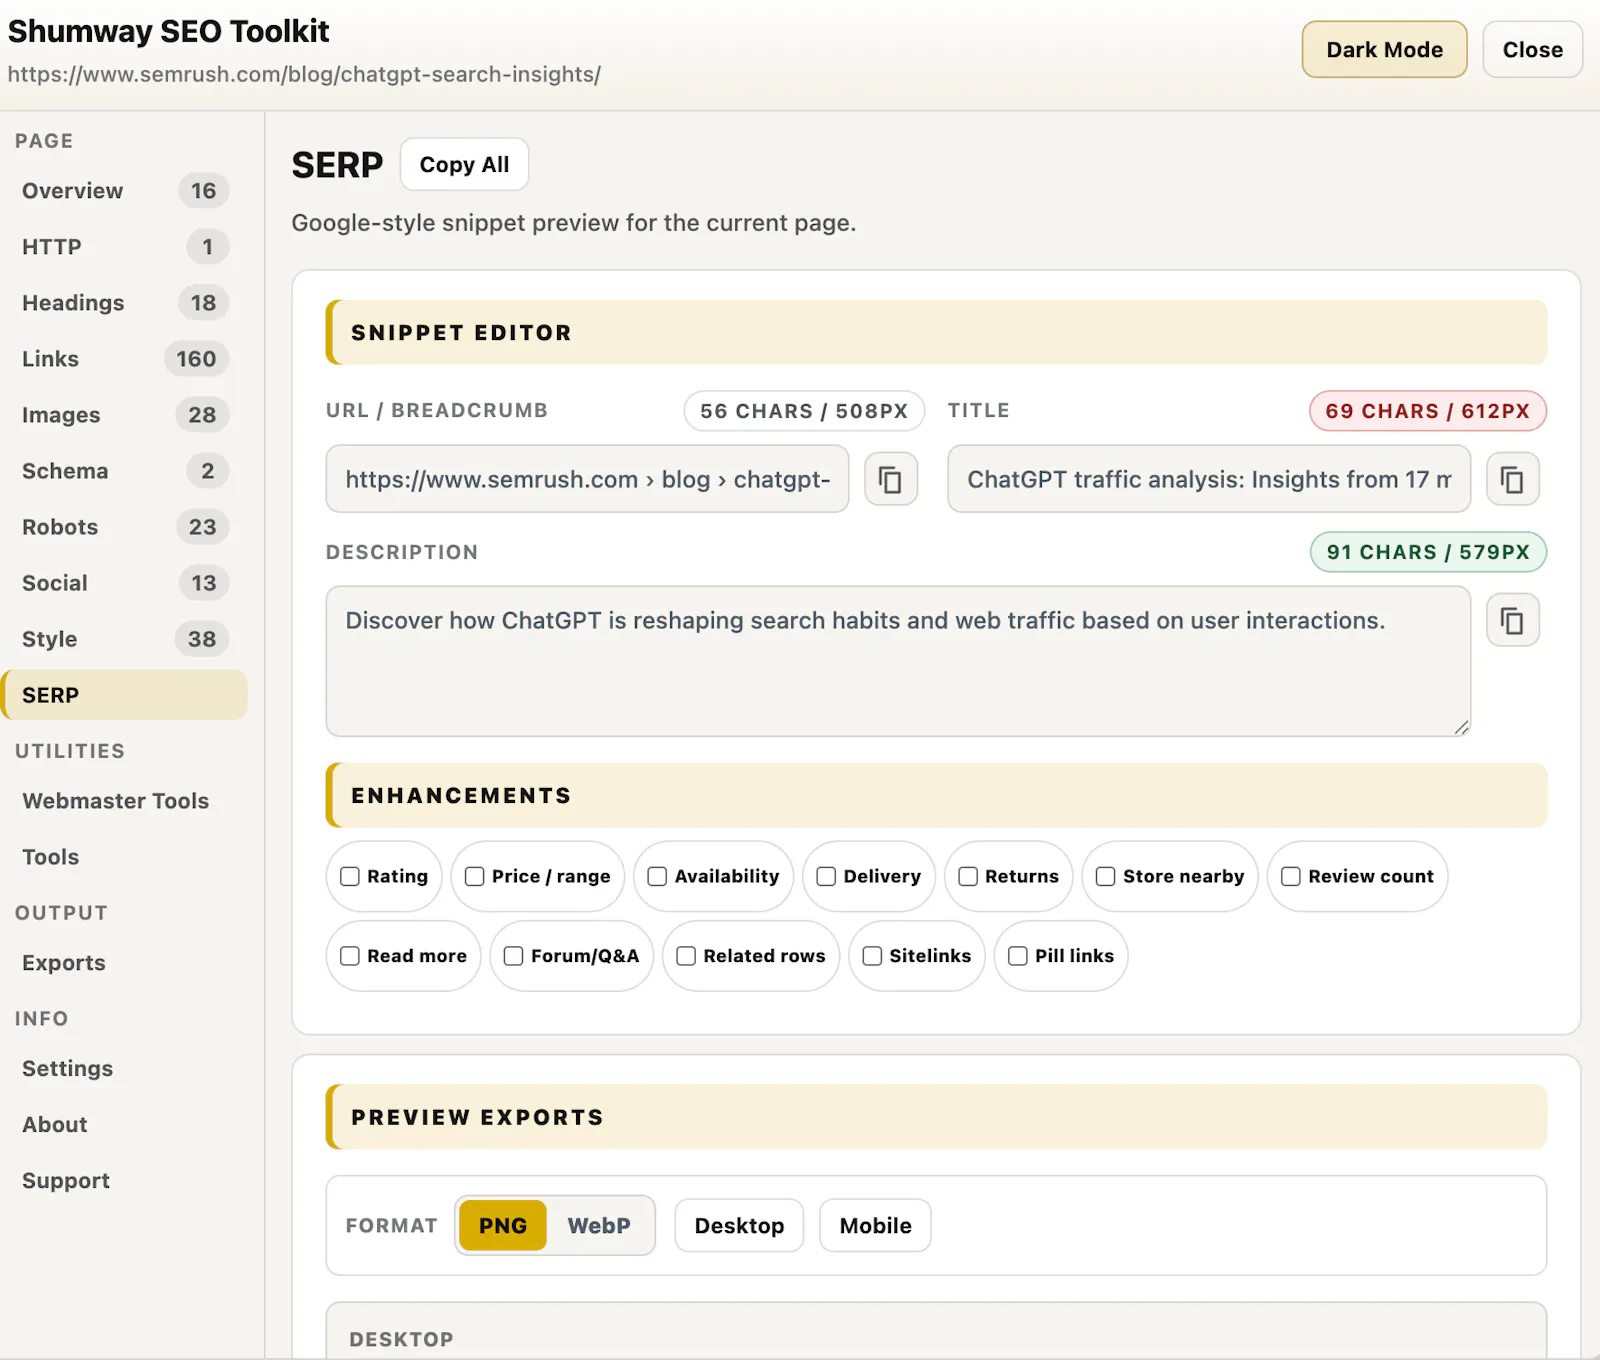Enable the Price / range checkbox
Image resolution: width=1600 pixels, height=1360 pixels.
[475, 876]
